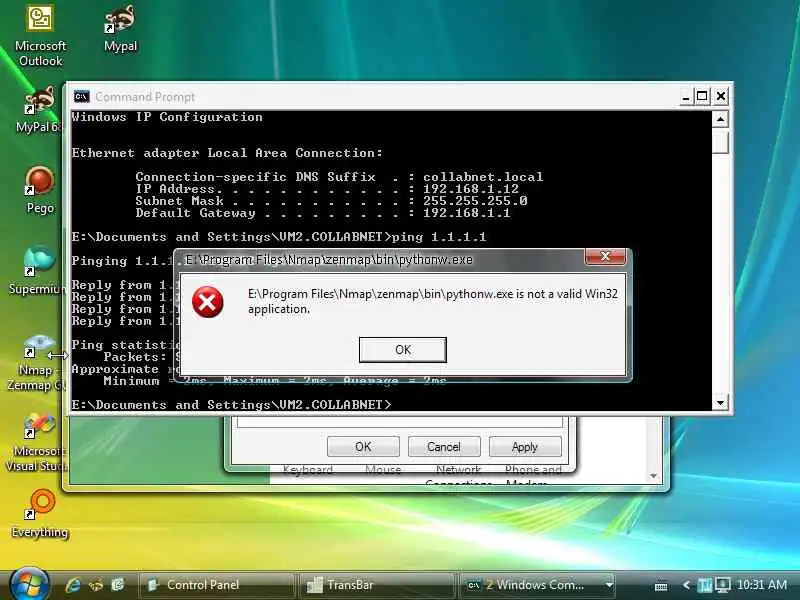Select the MyPal 68 desktop icon
The image size is (800, 600).
click(x=39, y=111)
